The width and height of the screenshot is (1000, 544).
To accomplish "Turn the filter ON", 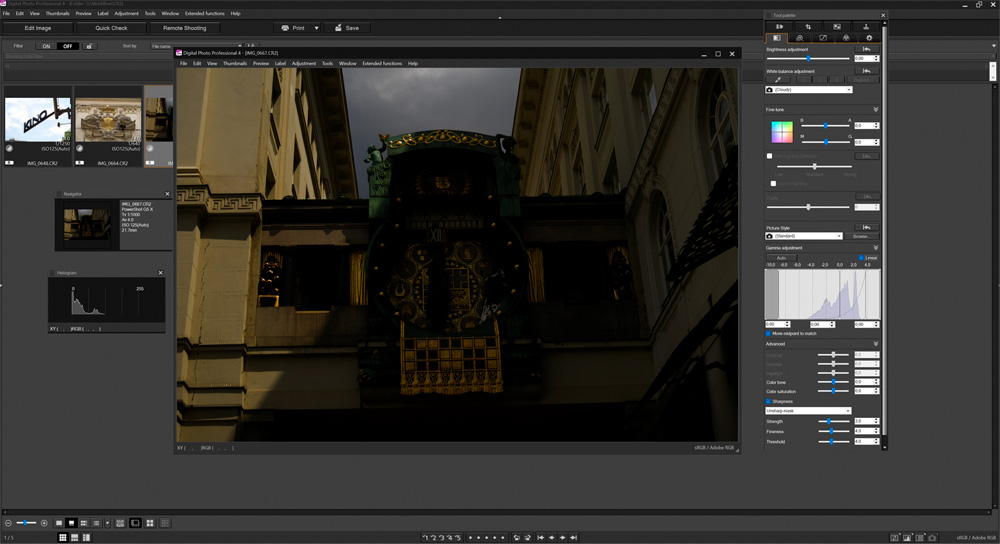I will pos(46,46).
